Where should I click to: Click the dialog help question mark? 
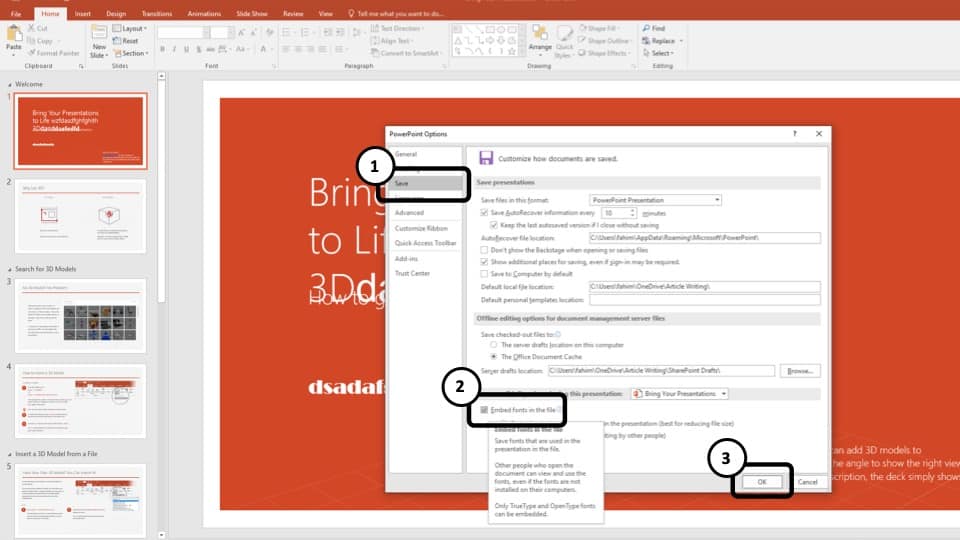tap(795, 133)
